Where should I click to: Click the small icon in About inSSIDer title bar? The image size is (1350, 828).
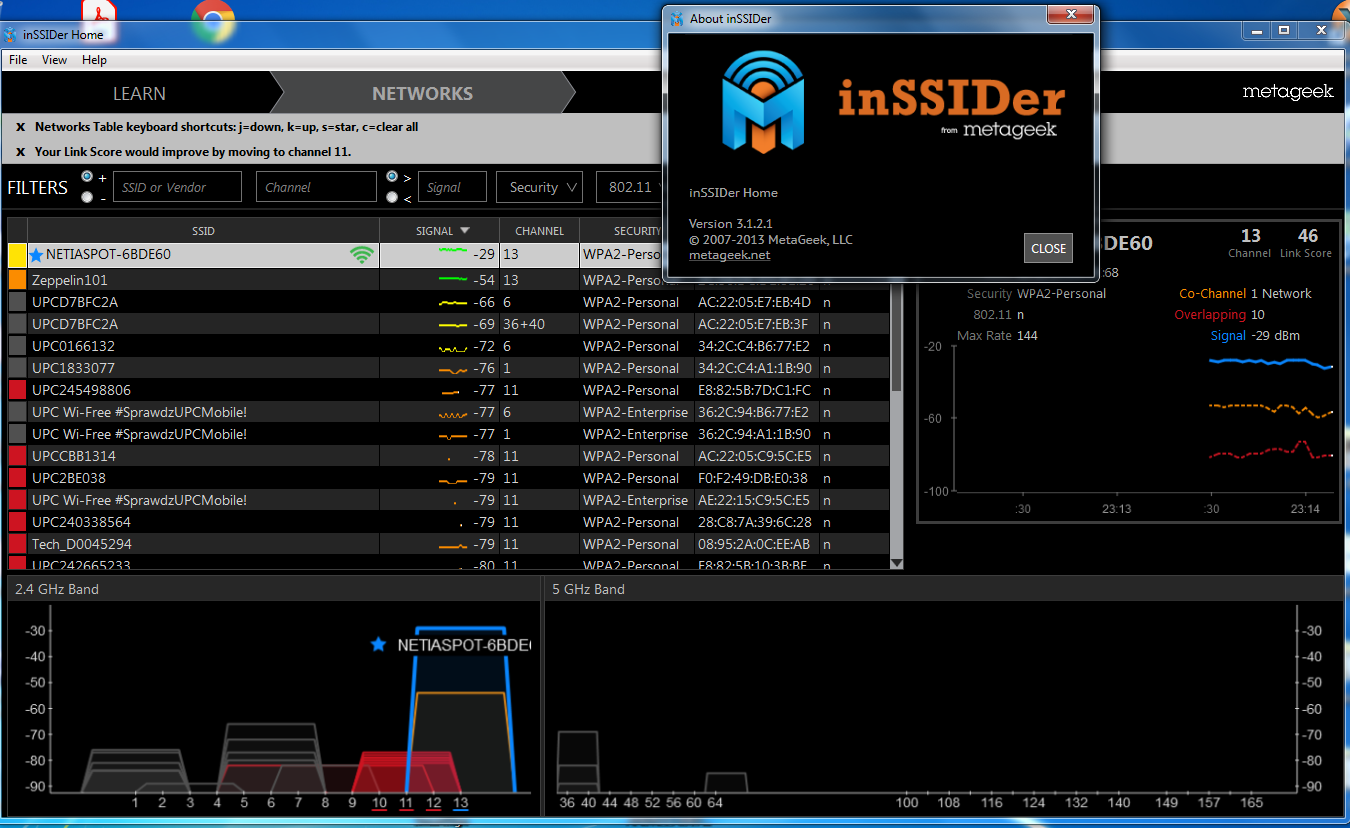[x=677, y=18]
